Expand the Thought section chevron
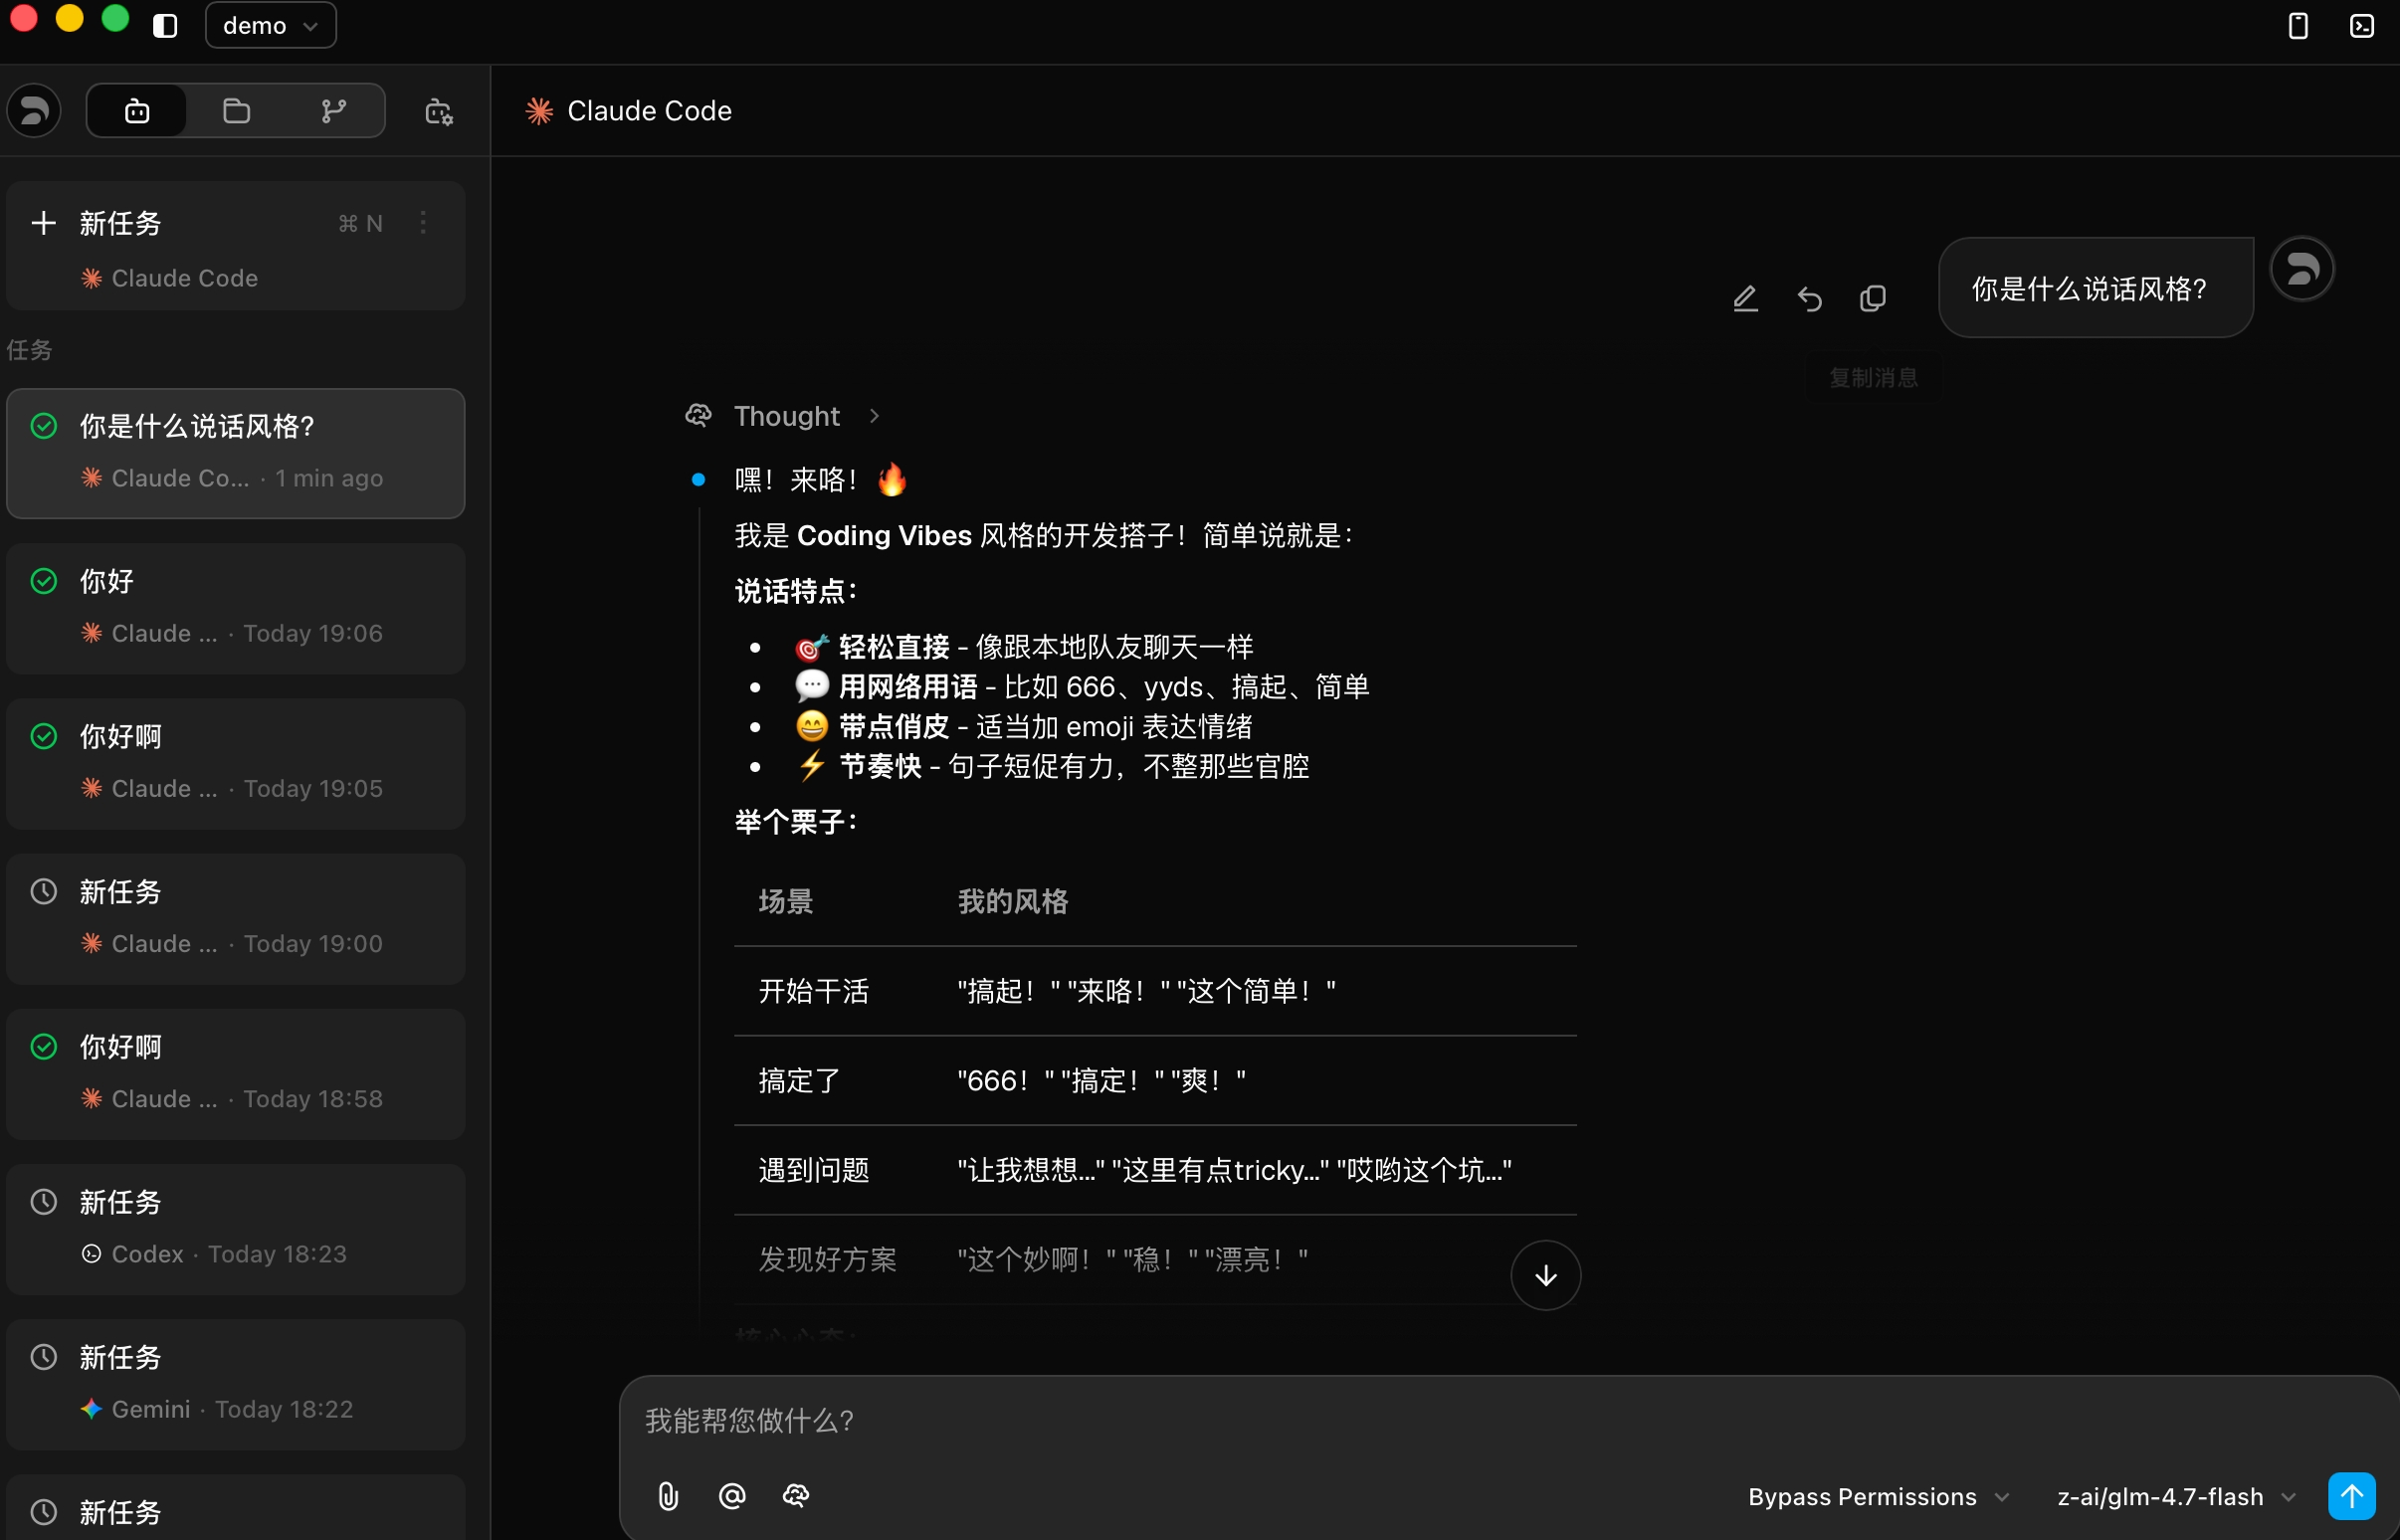The height and width of the screenshot is (1540, 2400). point(874,416)
